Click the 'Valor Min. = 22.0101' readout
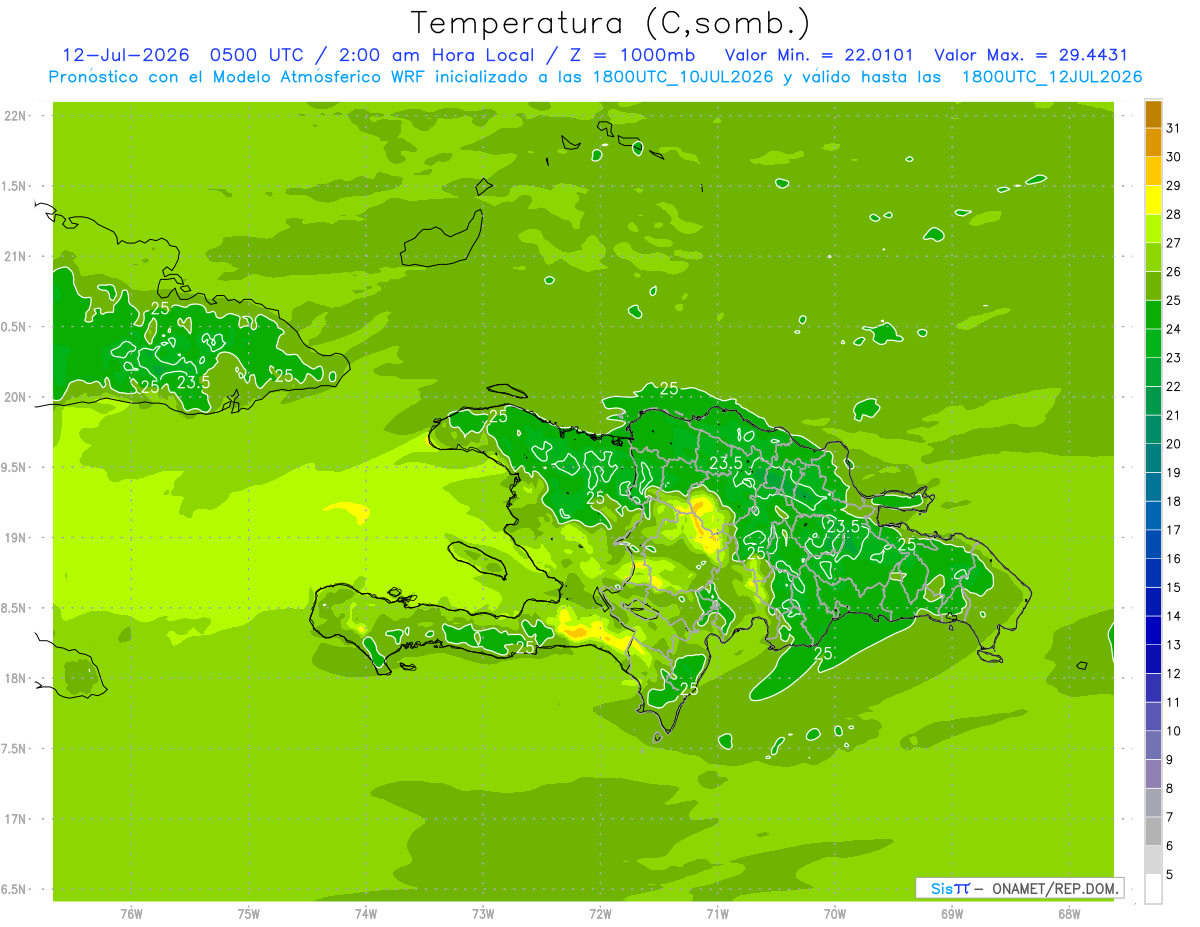Image resolution: width=1200 pixels, height=927 pixels. (x=819, y=55)
